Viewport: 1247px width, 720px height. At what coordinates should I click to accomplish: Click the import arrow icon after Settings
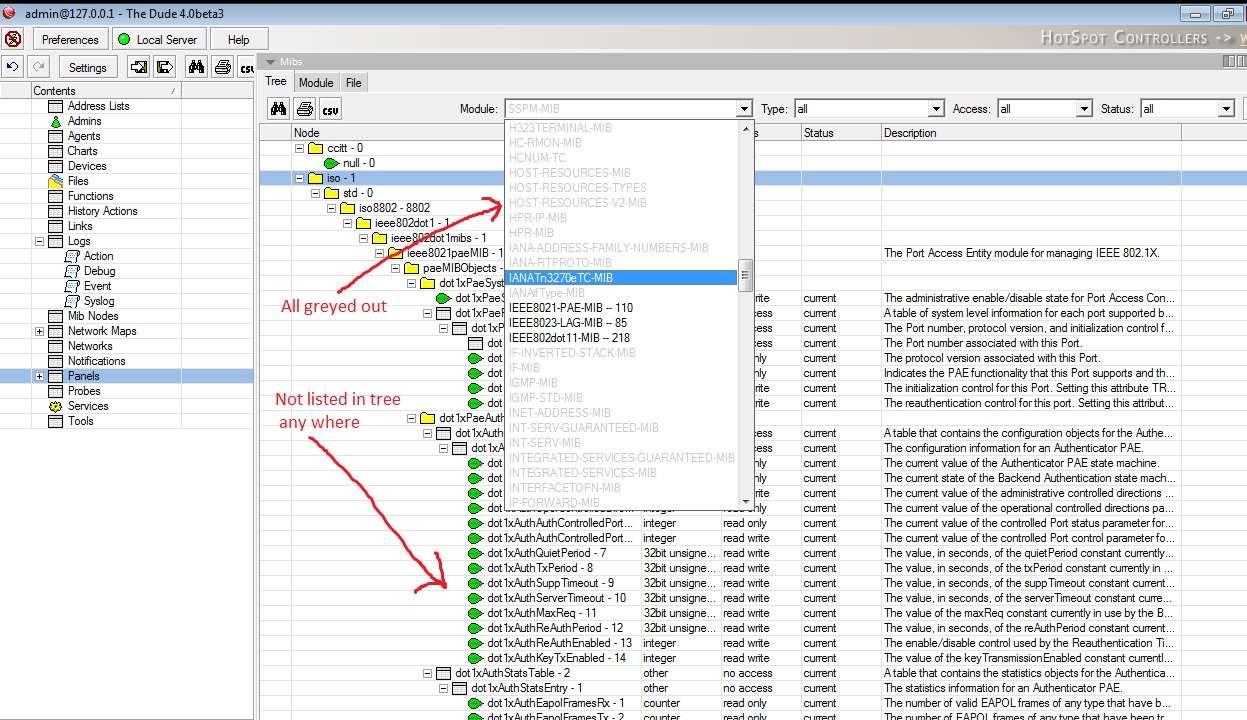[x=139, y=67]
